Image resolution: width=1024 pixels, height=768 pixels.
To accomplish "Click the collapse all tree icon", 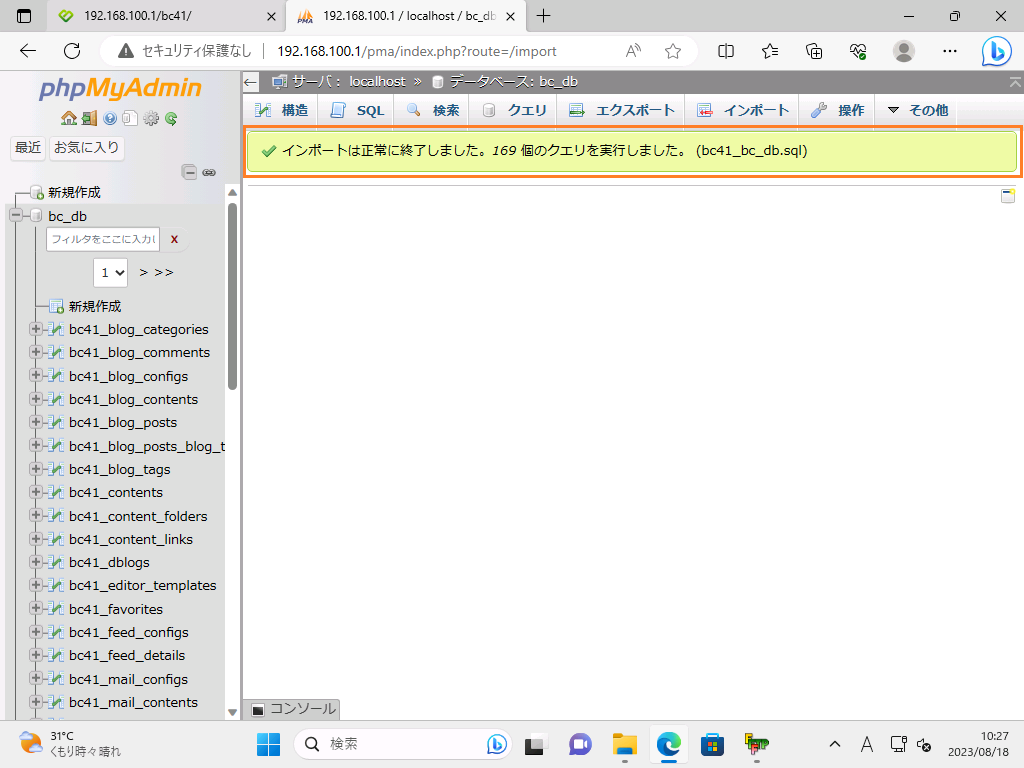I will pyautogui.click(x=189, y=172).
